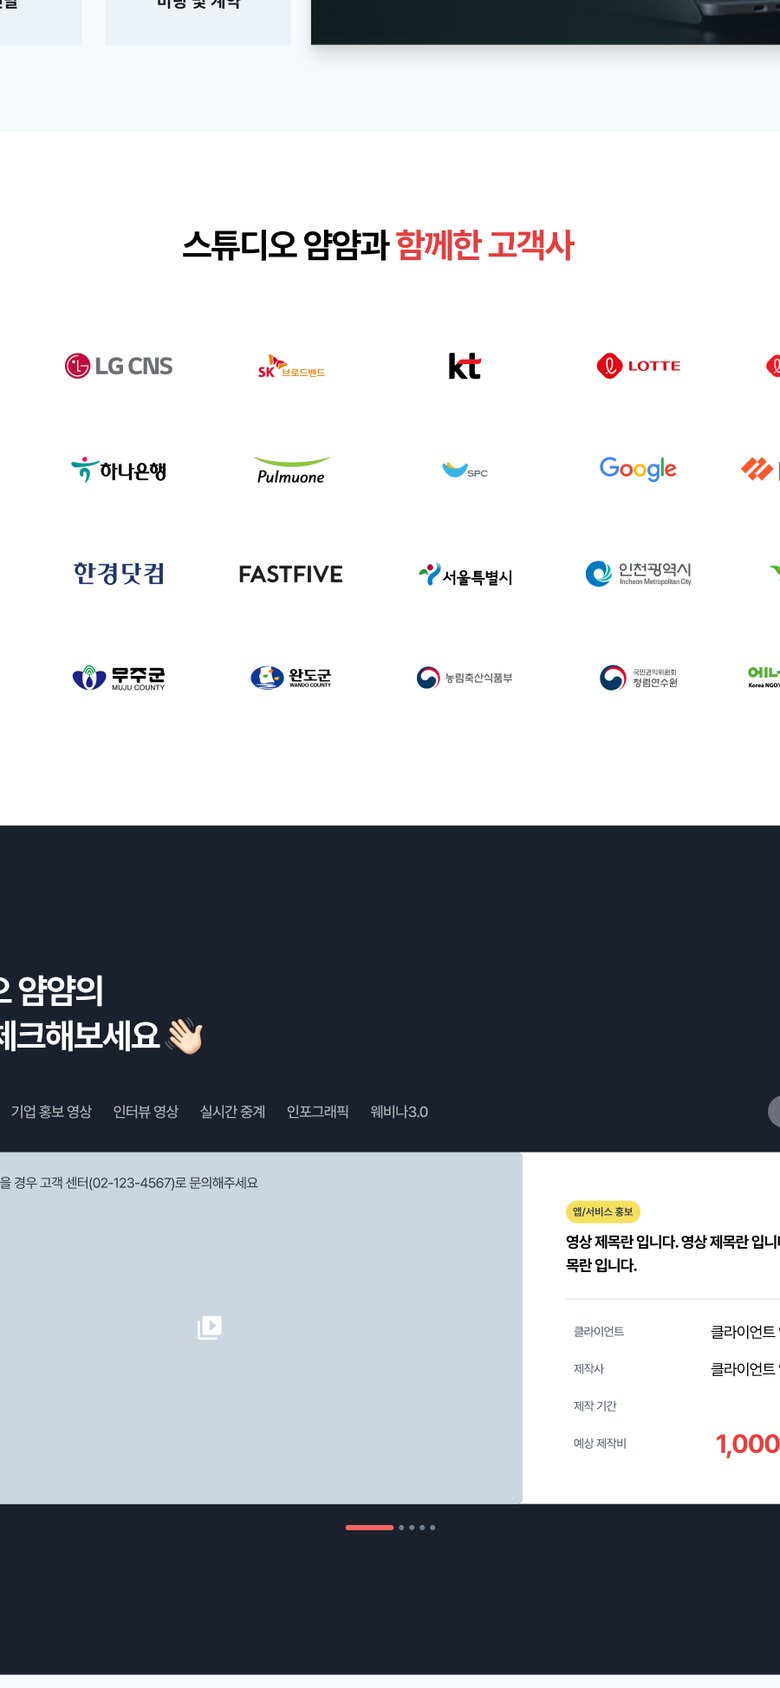The image size is (780, 1688).
Task: Switch to the 웨비나3.0 tab
Action: 399,1112
